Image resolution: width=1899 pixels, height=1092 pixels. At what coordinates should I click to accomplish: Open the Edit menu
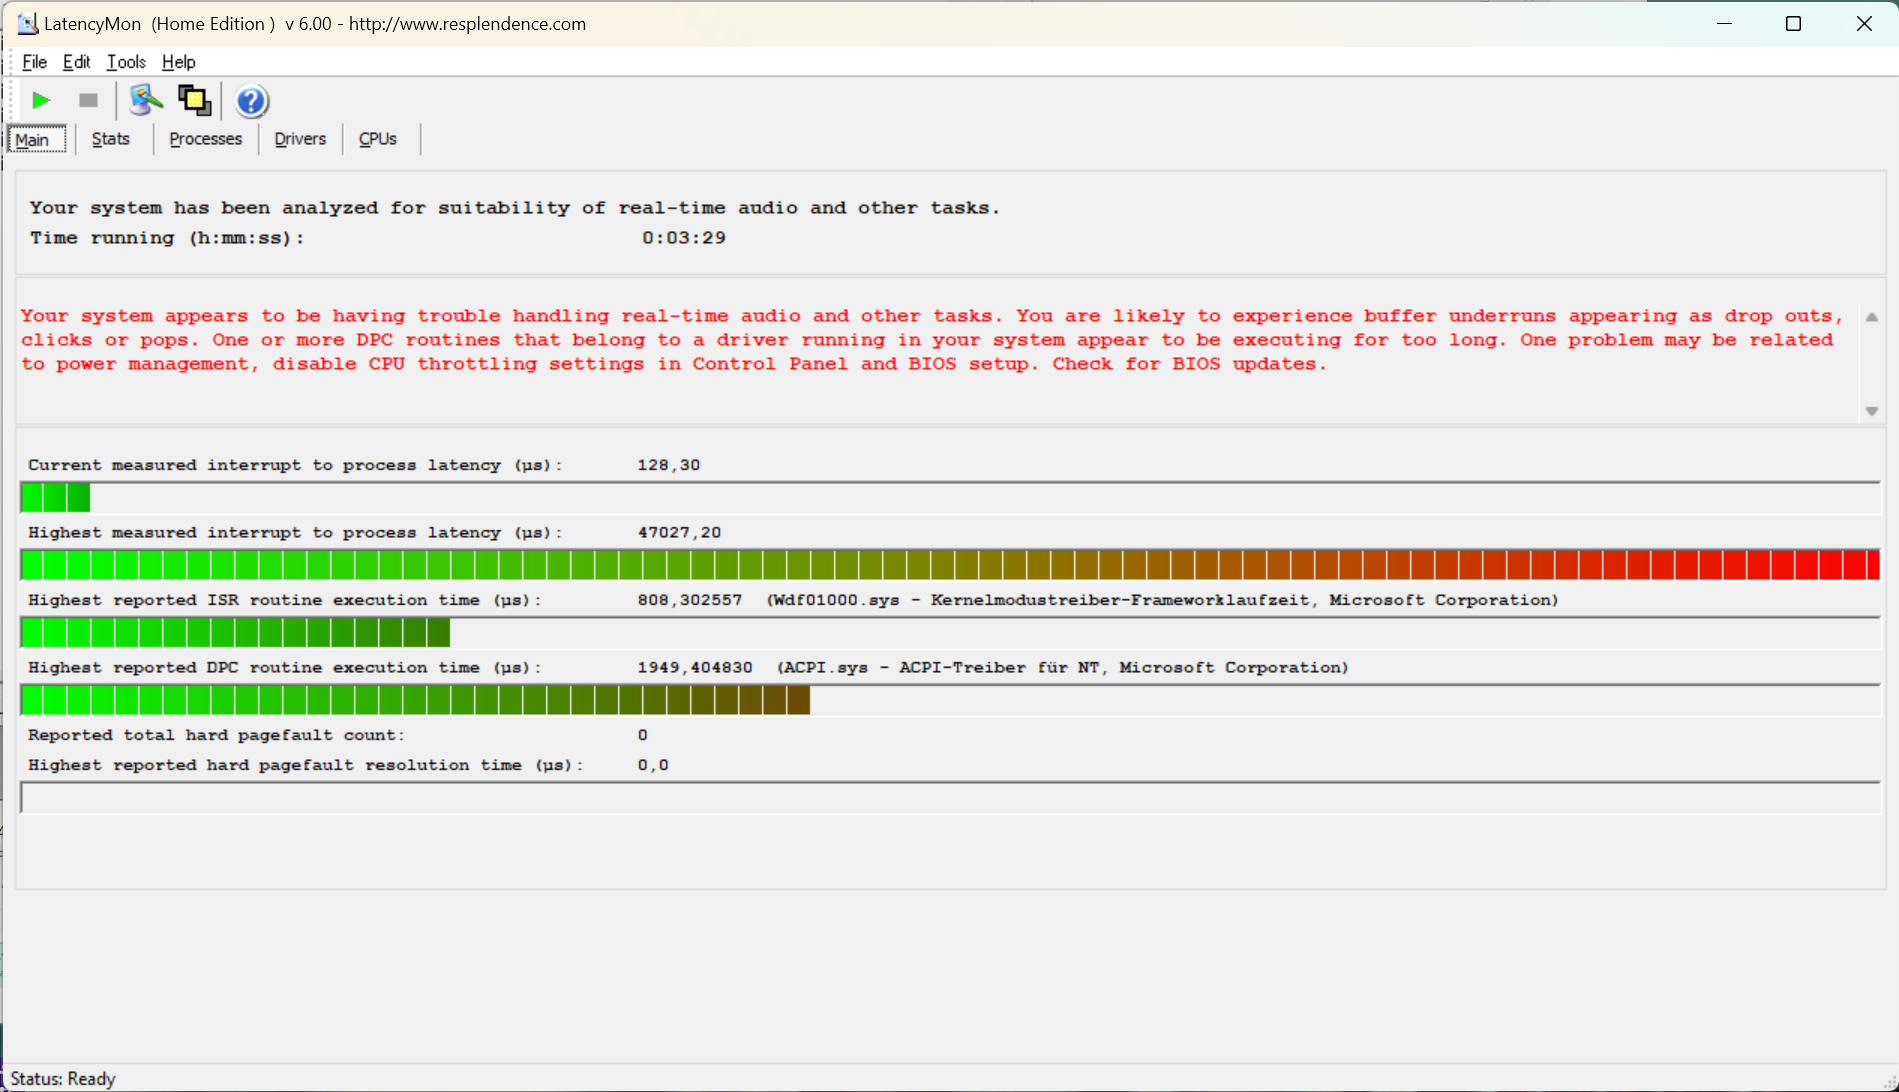(x=76, y=62)
